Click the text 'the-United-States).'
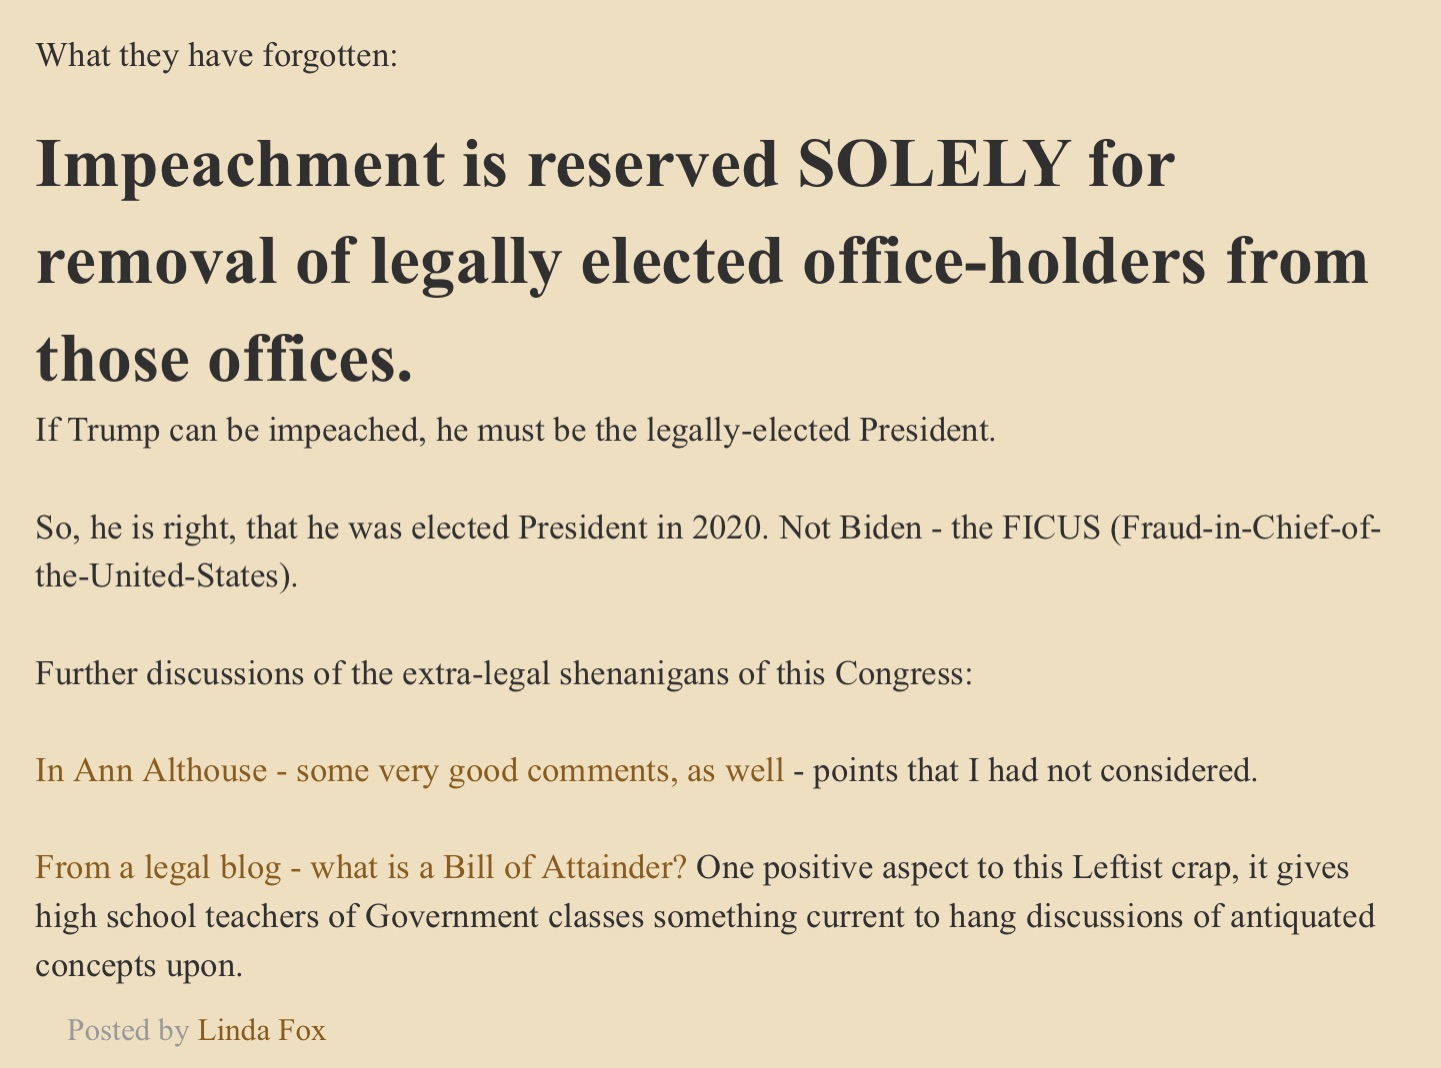Screen dimensions: 1441x1068 [x=167, y=577]
